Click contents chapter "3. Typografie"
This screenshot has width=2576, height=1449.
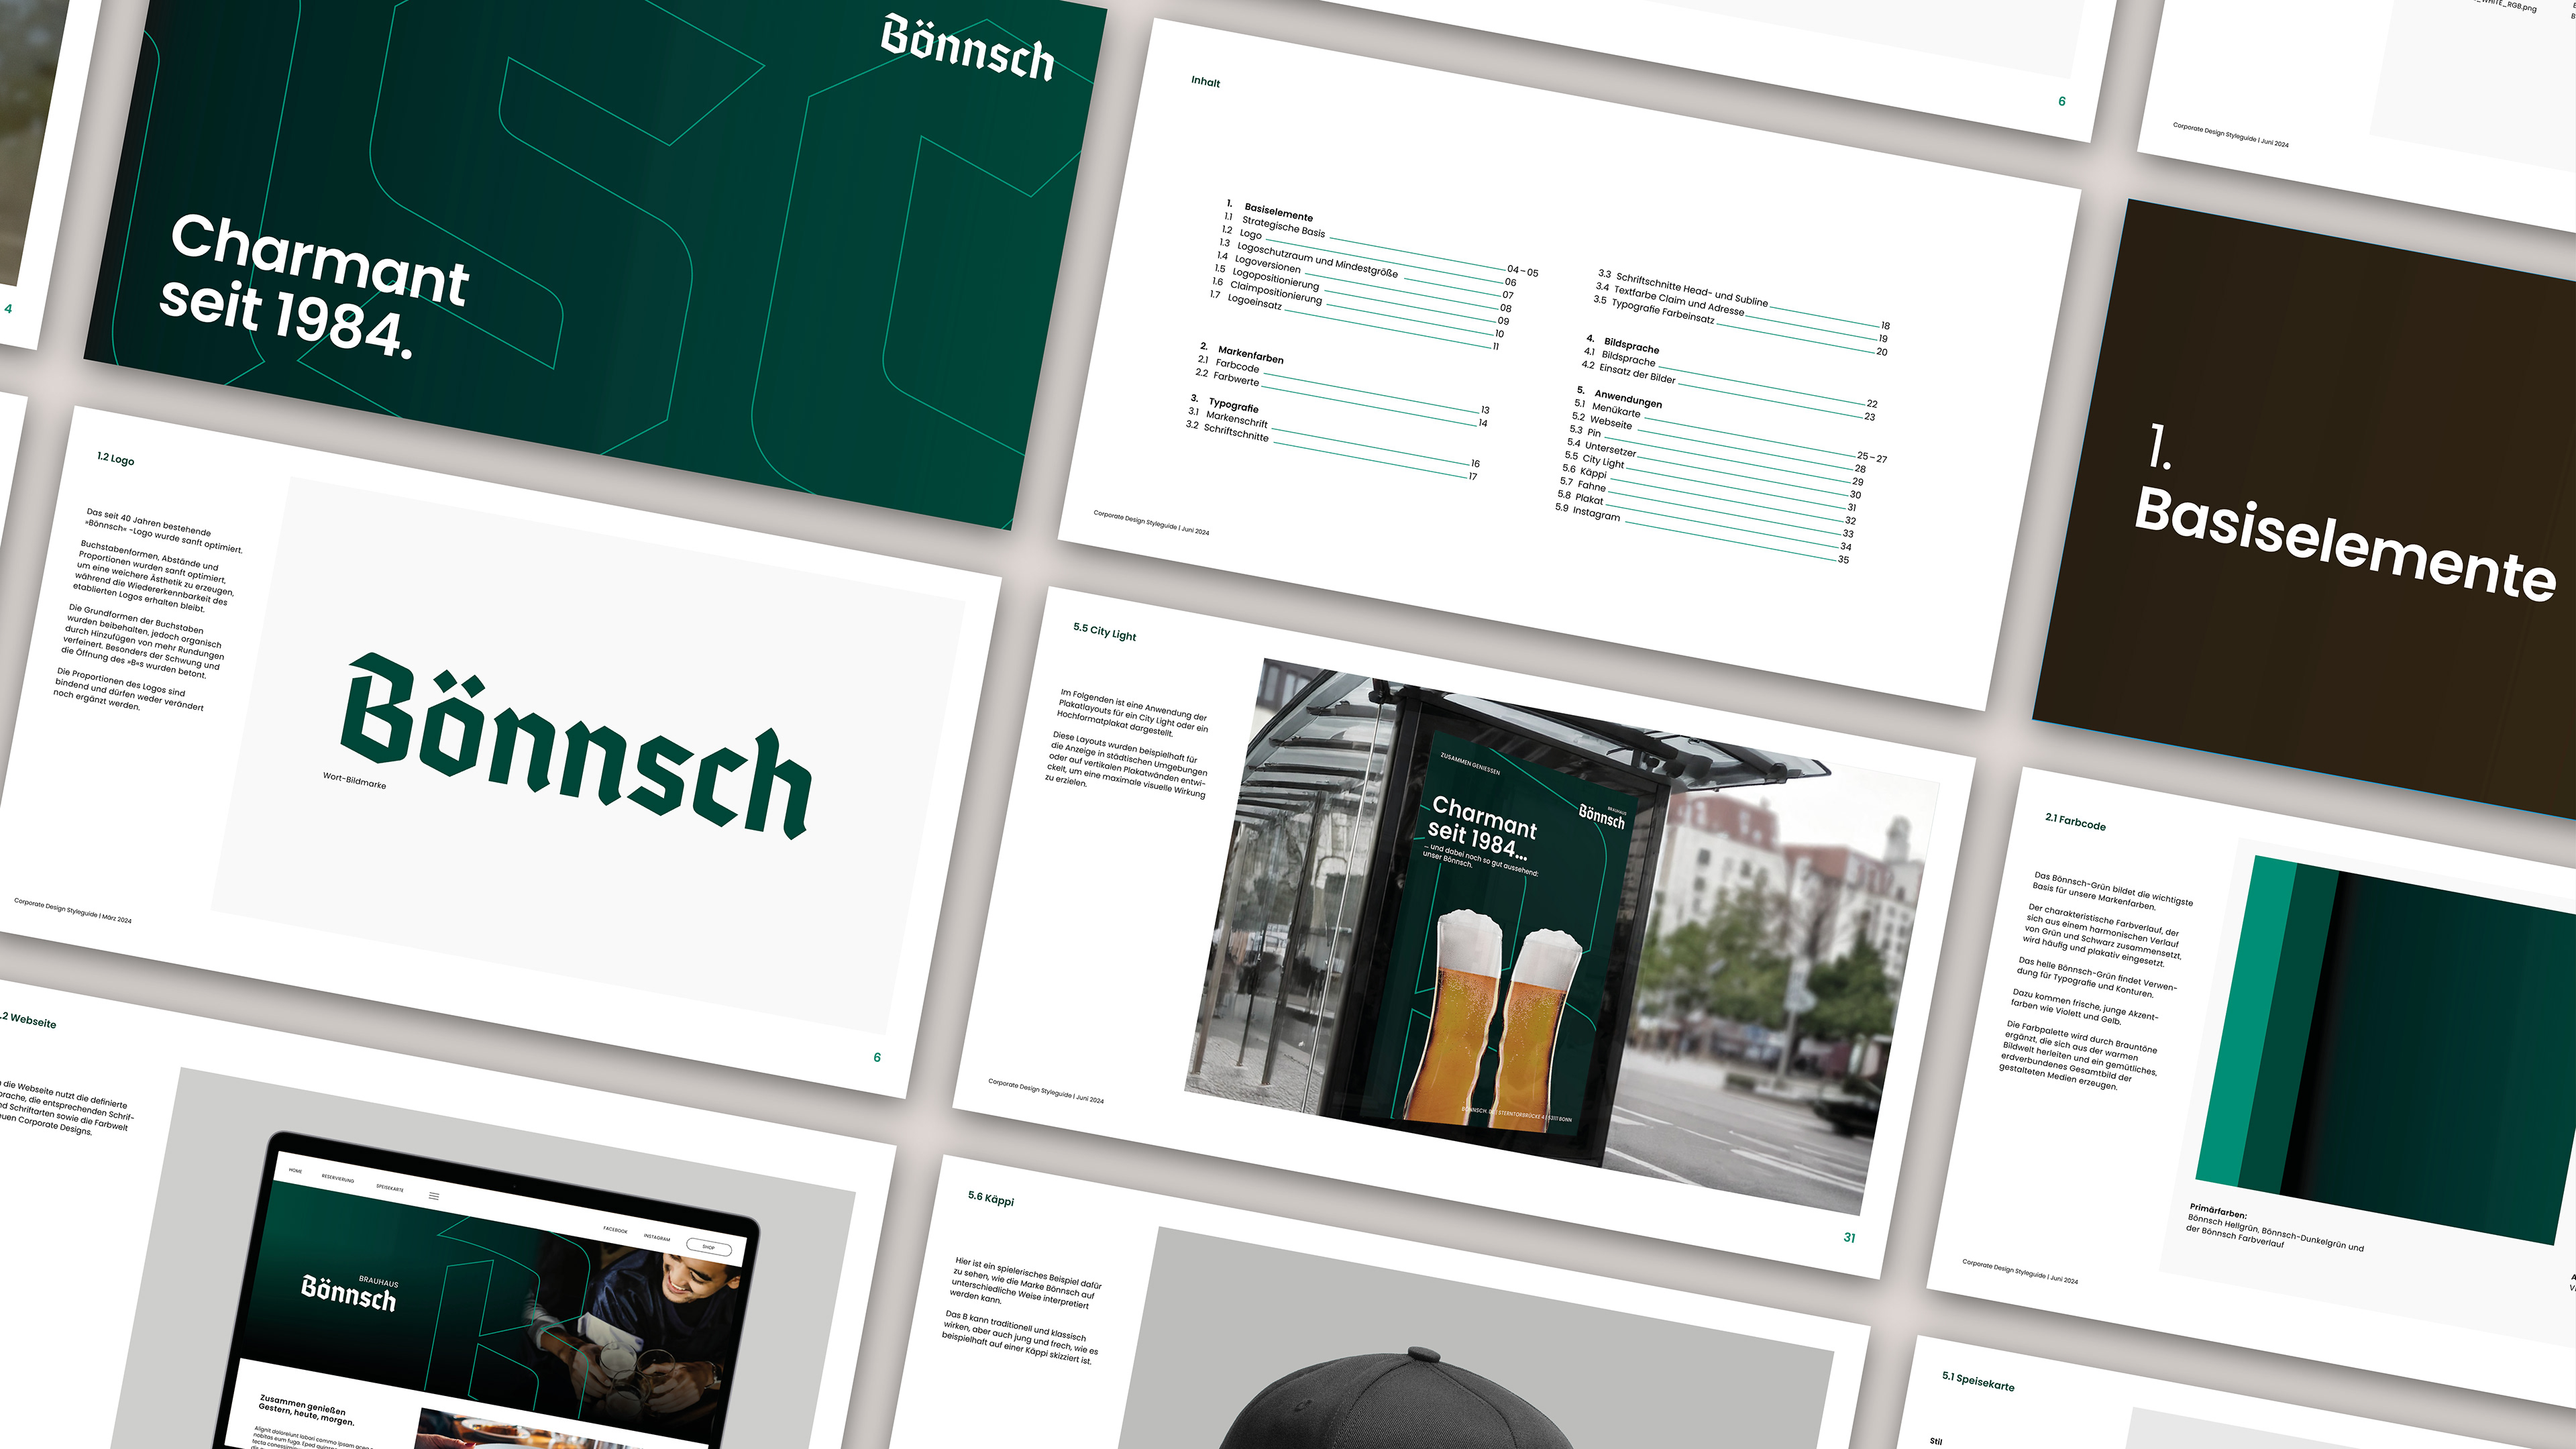coord(1224,403)
